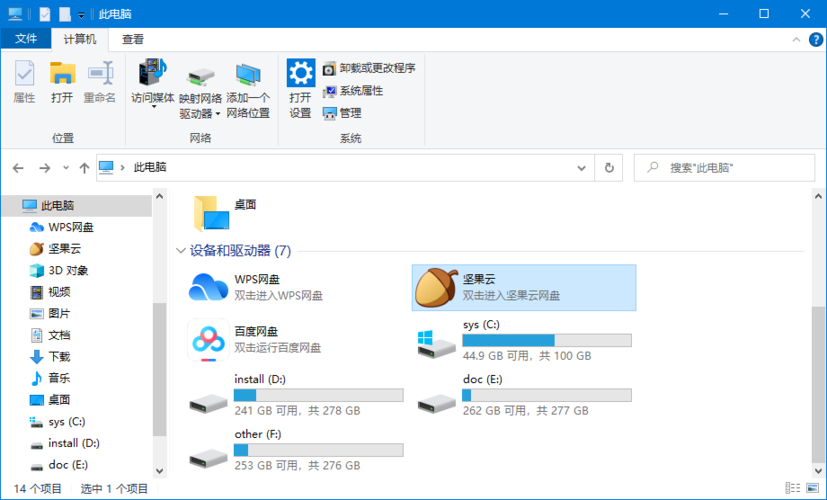Click 系统属性 in ribbon
The height and width of the screenshot is (500, 827).
[x=353, y=91]
